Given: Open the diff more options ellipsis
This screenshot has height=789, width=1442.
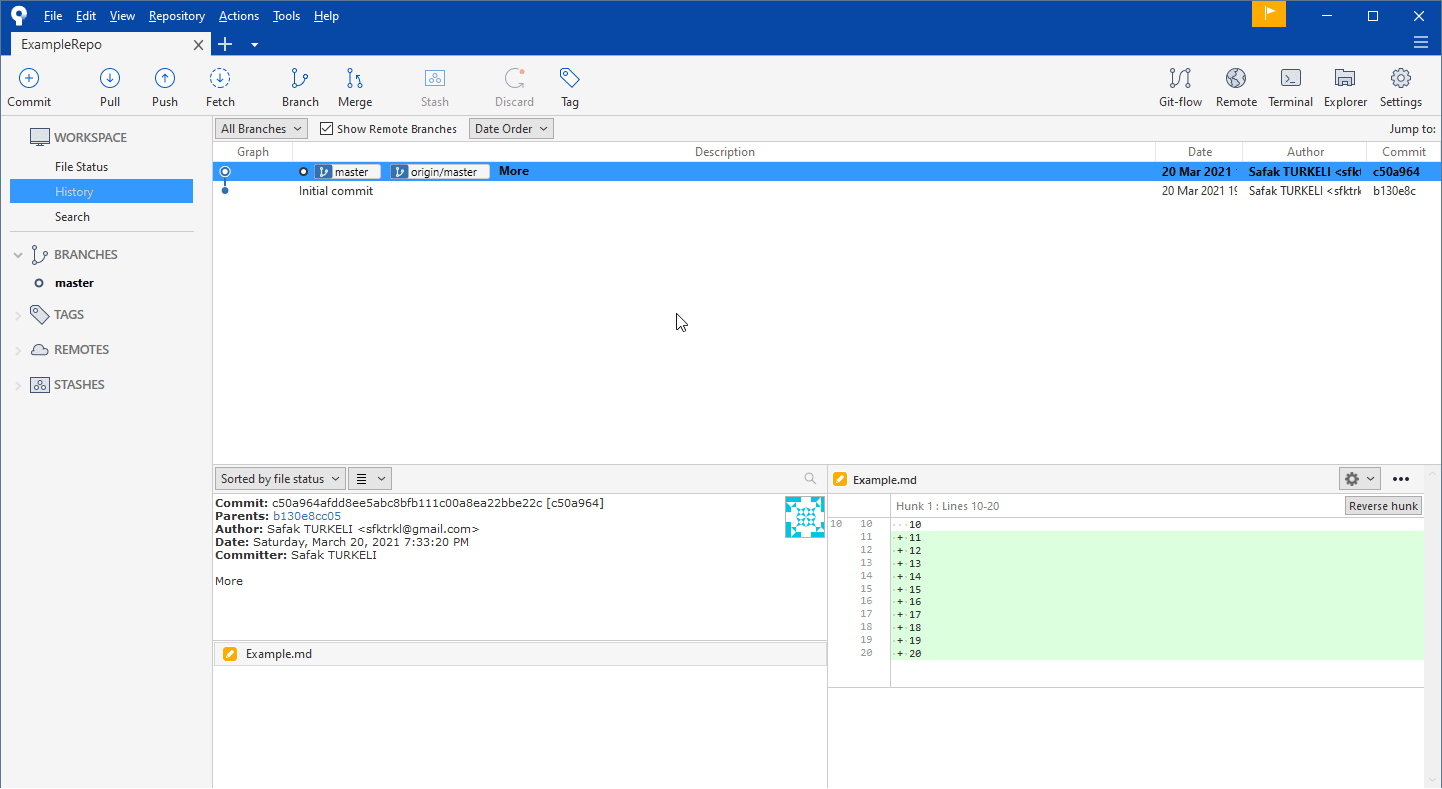Looking at the screenshot, I should 1401,479.
